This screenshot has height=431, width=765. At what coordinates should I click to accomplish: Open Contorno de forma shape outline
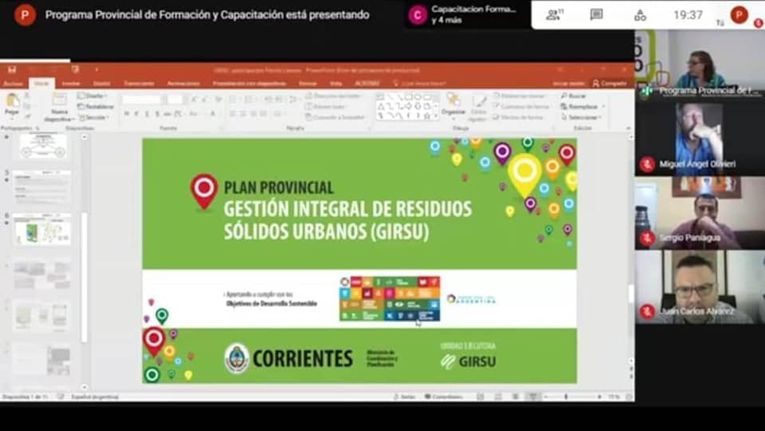coord(521,106)
